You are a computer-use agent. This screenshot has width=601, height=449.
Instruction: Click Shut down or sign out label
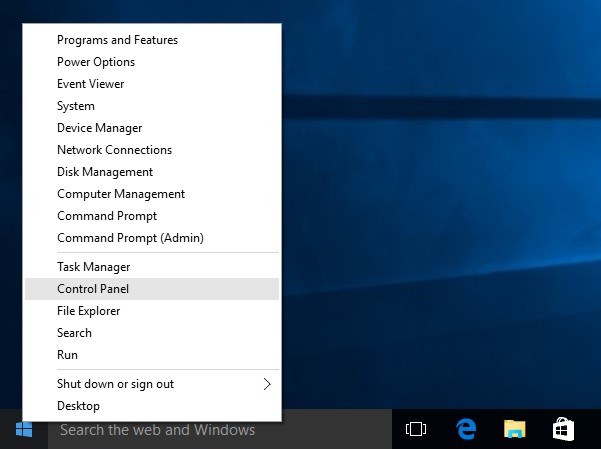(115, 384)
